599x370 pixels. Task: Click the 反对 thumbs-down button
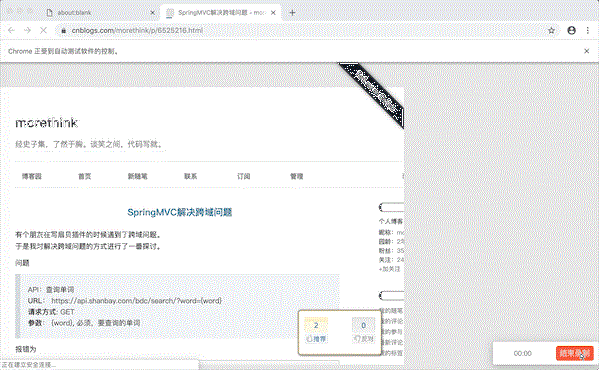coord(363,339)
